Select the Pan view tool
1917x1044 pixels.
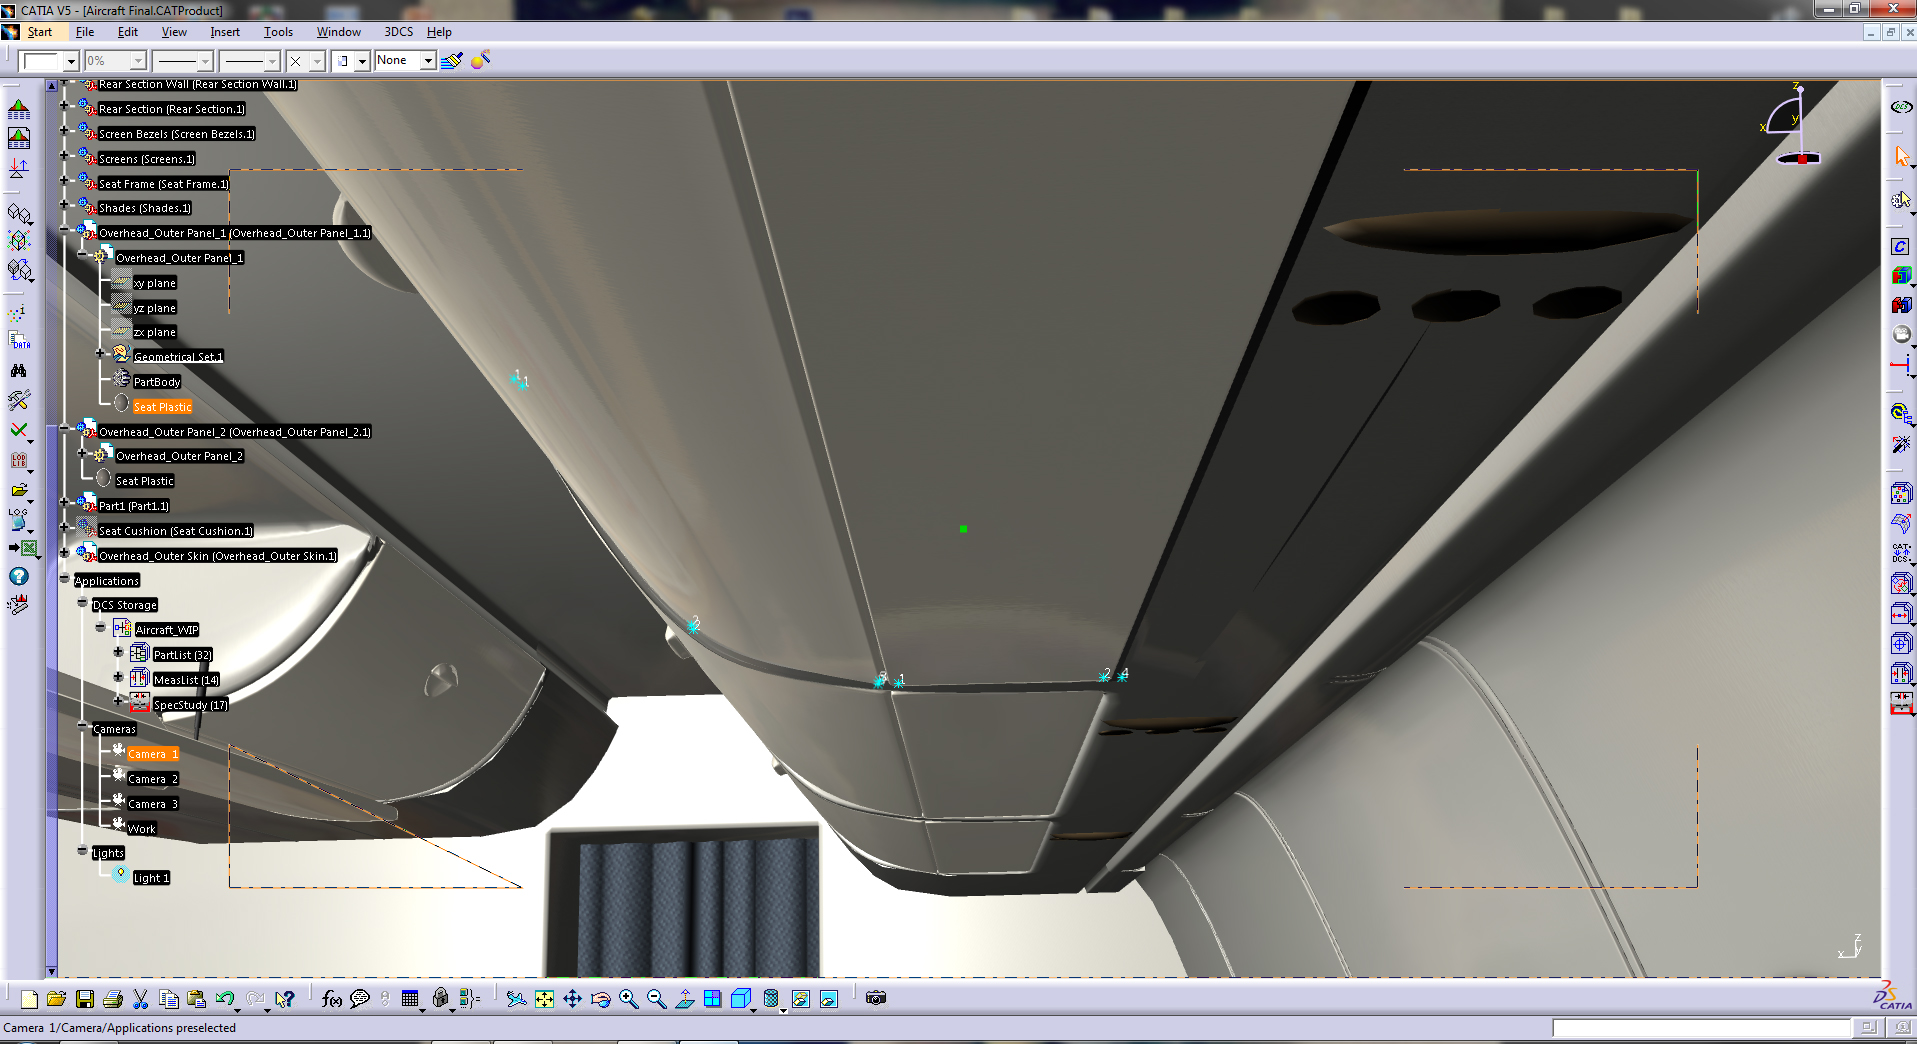[x=572, y=999]
